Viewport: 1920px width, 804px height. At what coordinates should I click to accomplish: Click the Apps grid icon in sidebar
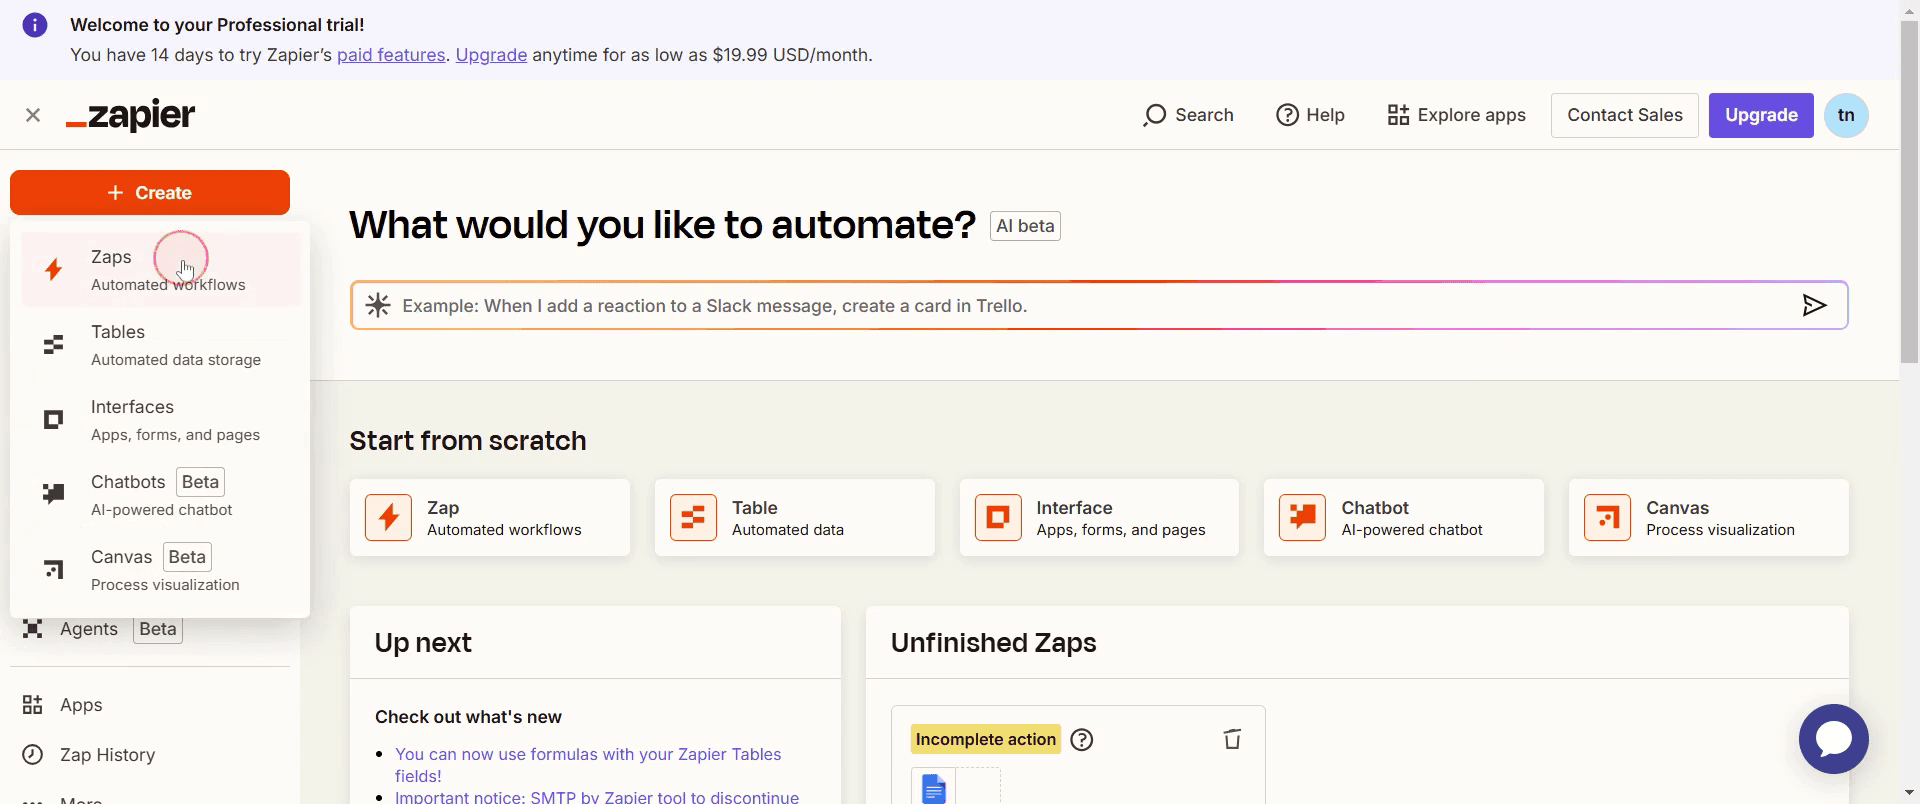(x=33, y=705)
